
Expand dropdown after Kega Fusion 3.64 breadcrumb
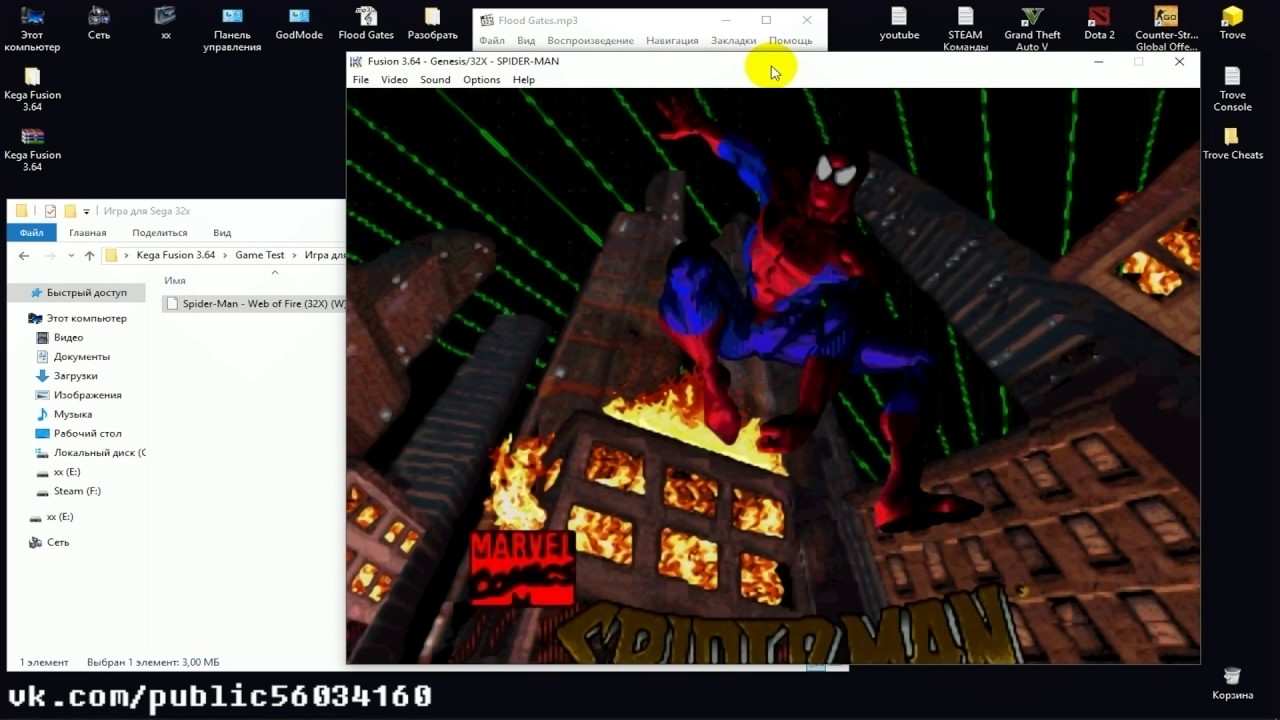point(225,255)
